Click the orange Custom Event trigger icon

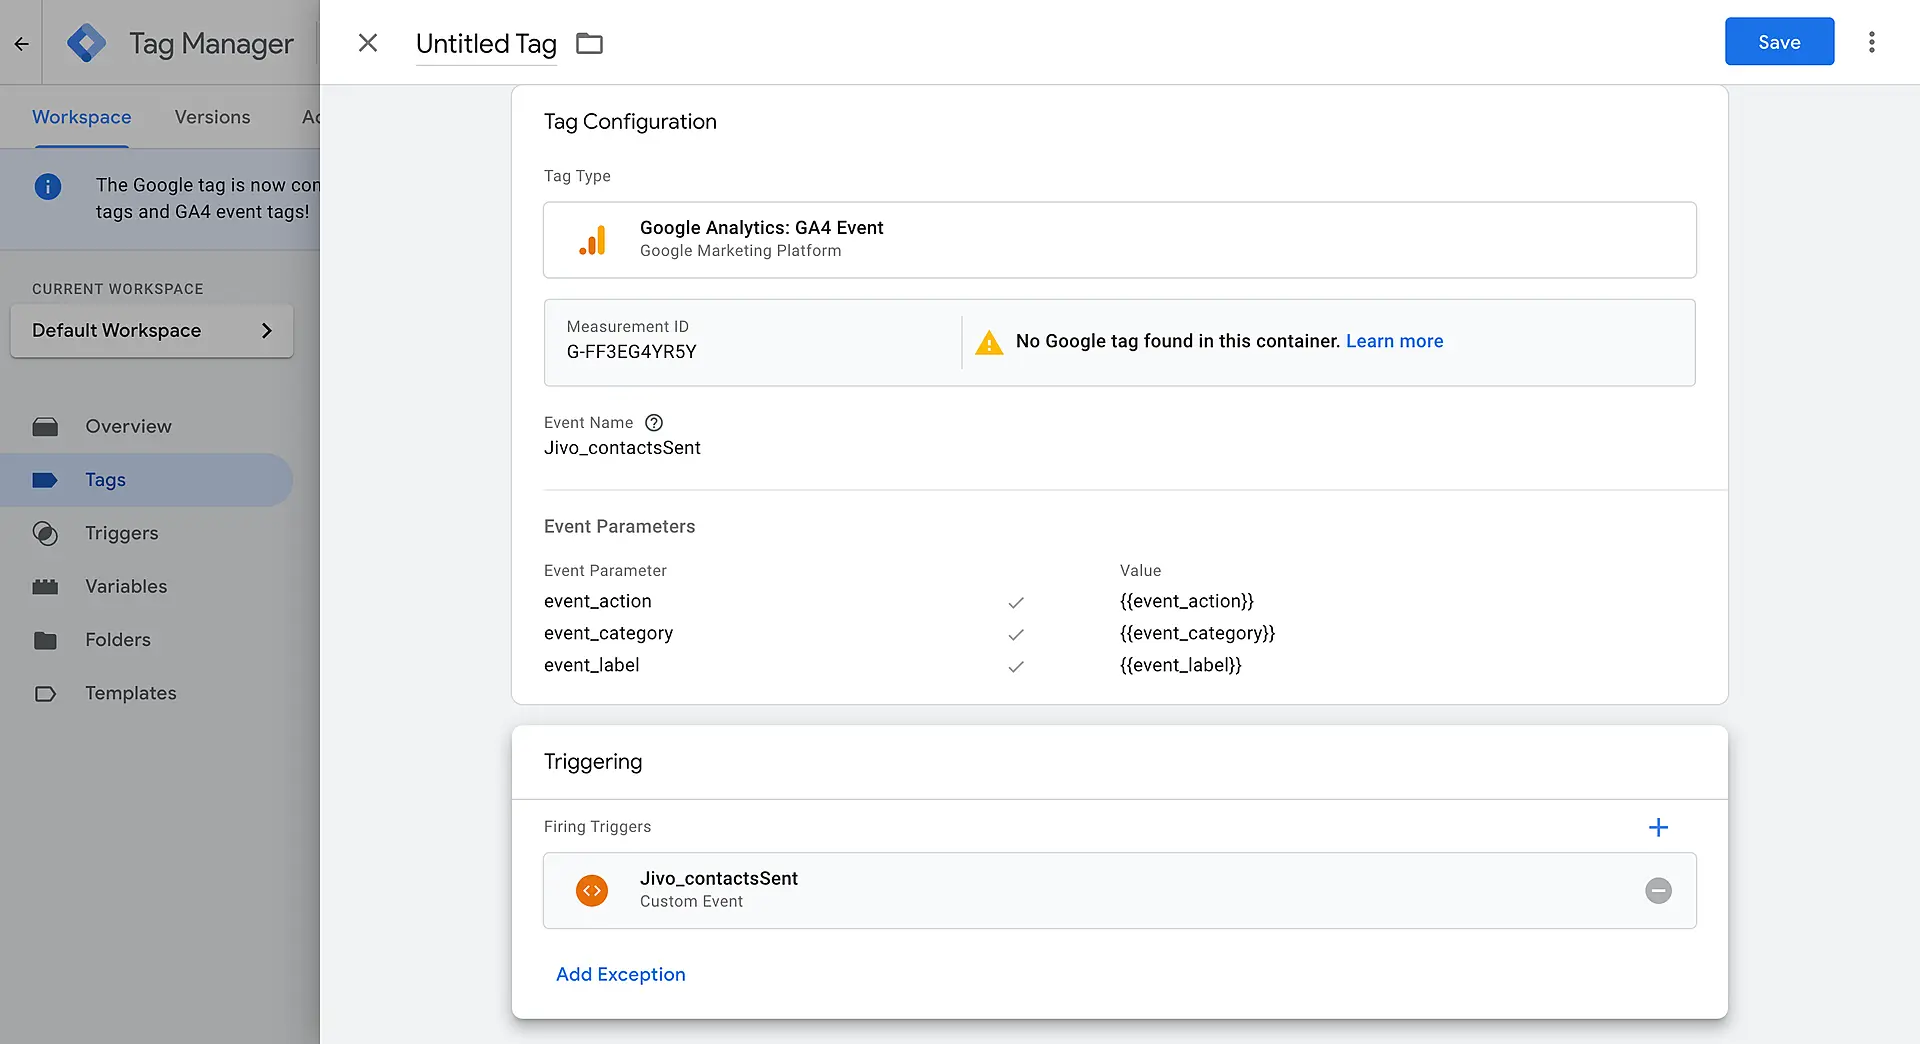pyautogui.click(x=592, y=890)
